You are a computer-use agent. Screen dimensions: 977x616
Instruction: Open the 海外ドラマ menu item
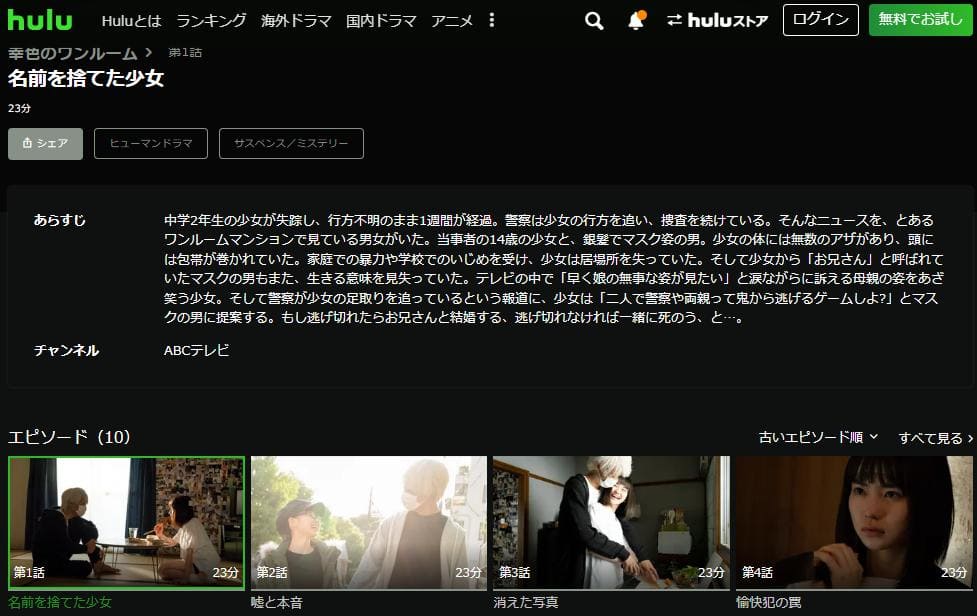point(296,21)
